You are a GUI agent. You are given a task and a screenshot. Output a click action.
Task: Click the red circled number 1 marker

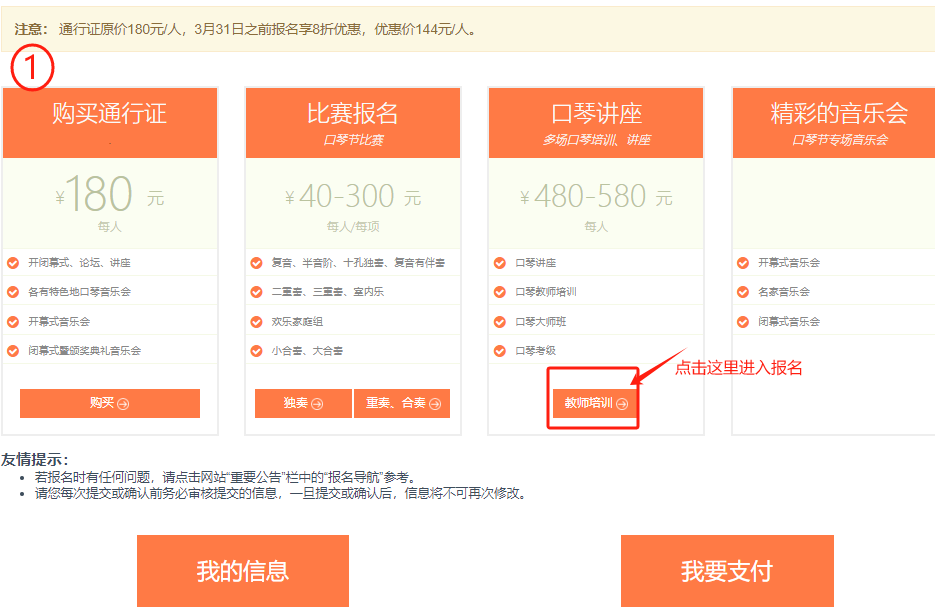(x=31, y=68)
